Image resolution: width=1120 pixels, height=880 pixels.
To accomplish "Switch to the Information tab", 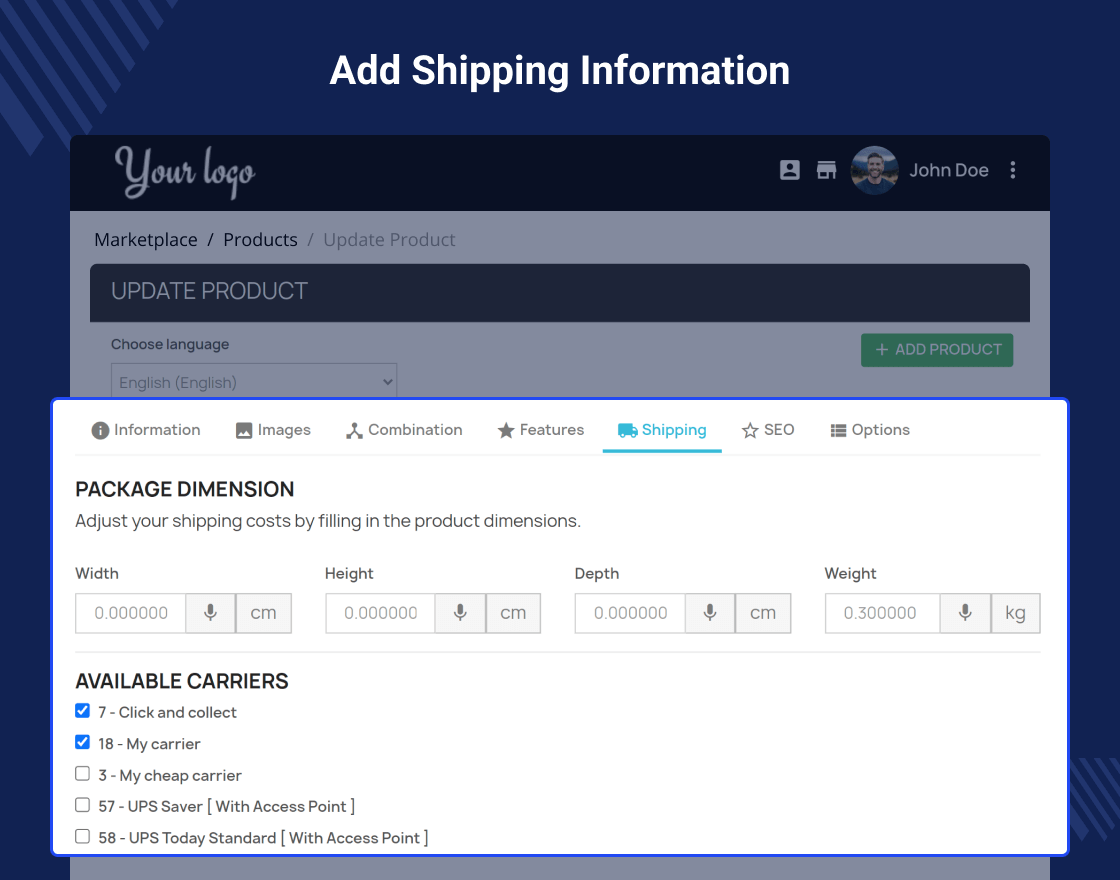I will [146, 430].
